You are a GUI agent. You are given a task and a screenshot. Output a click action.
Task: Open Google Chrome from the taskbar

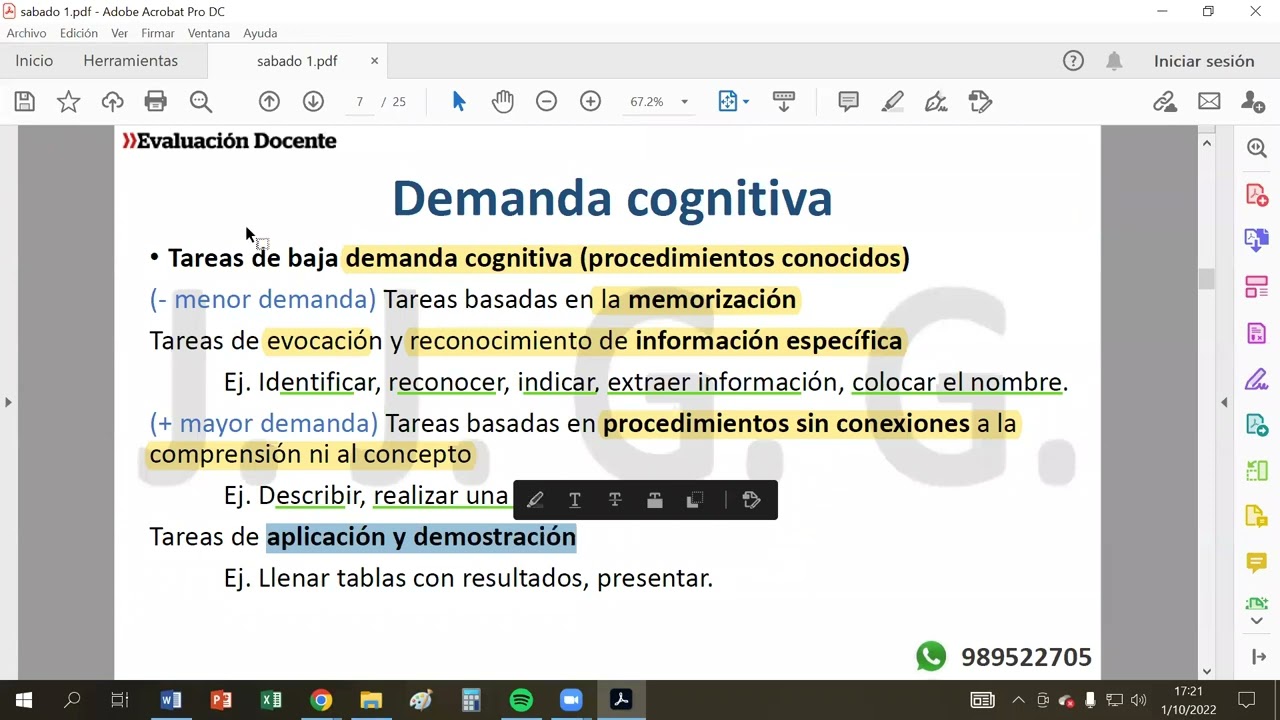[x=321, y=700]
